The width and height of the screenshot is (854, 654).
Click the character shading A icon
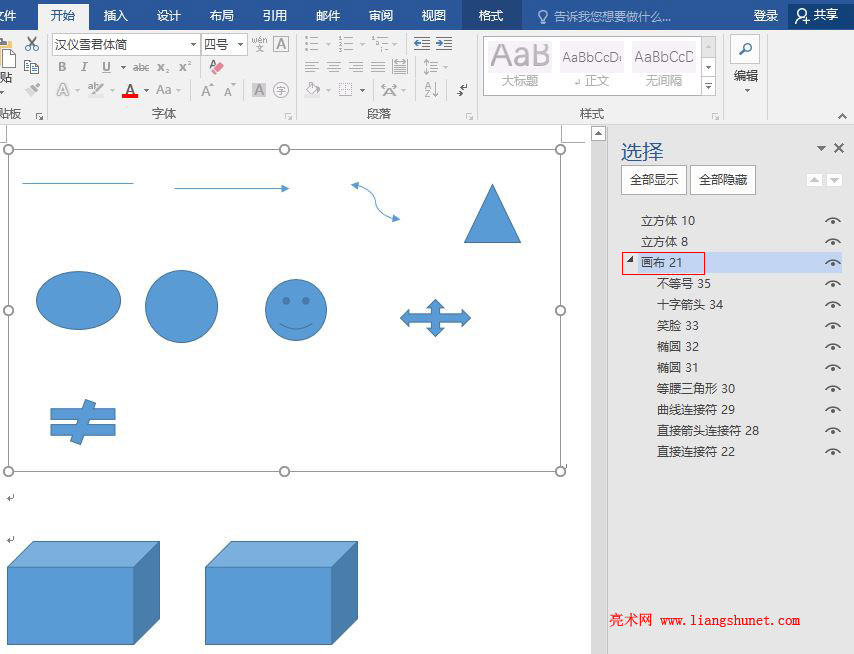[x=259, y=90]
